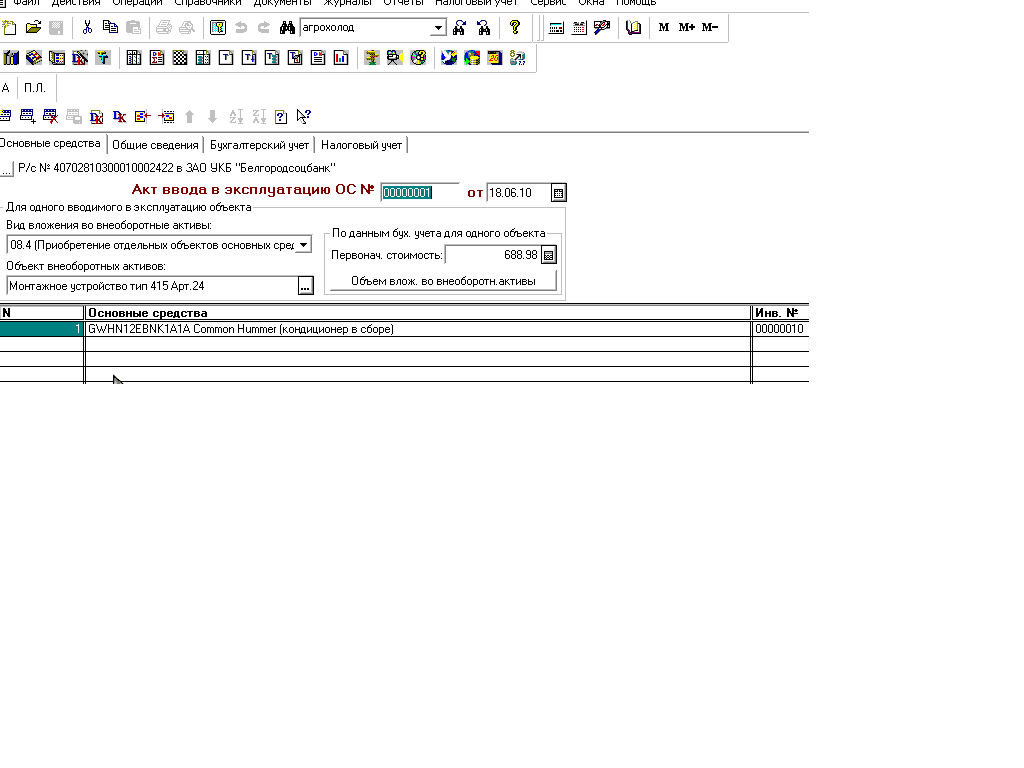The height and width of the screenshot is (768, 1024).
Task: Click the form with left arrow icon
Action: click(142, 116)
